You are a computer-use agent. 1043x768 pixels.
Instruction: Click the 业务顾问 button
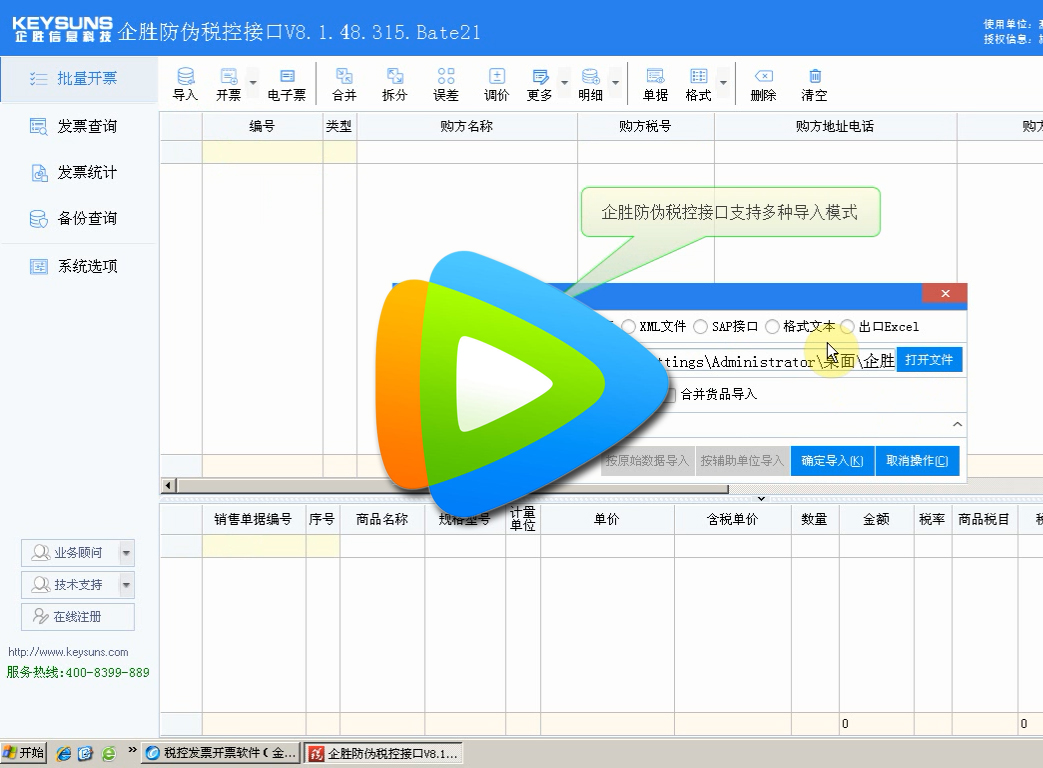coord(70,553)
